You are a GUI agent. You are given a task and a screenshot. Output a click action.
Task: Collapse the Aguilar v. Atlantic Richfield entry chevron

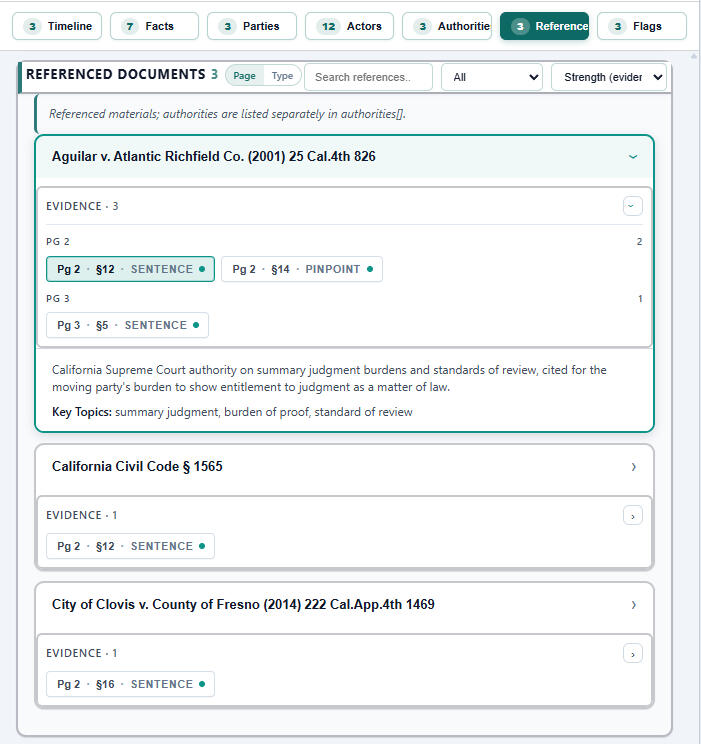pyautogui.click(x=632, y=157)
